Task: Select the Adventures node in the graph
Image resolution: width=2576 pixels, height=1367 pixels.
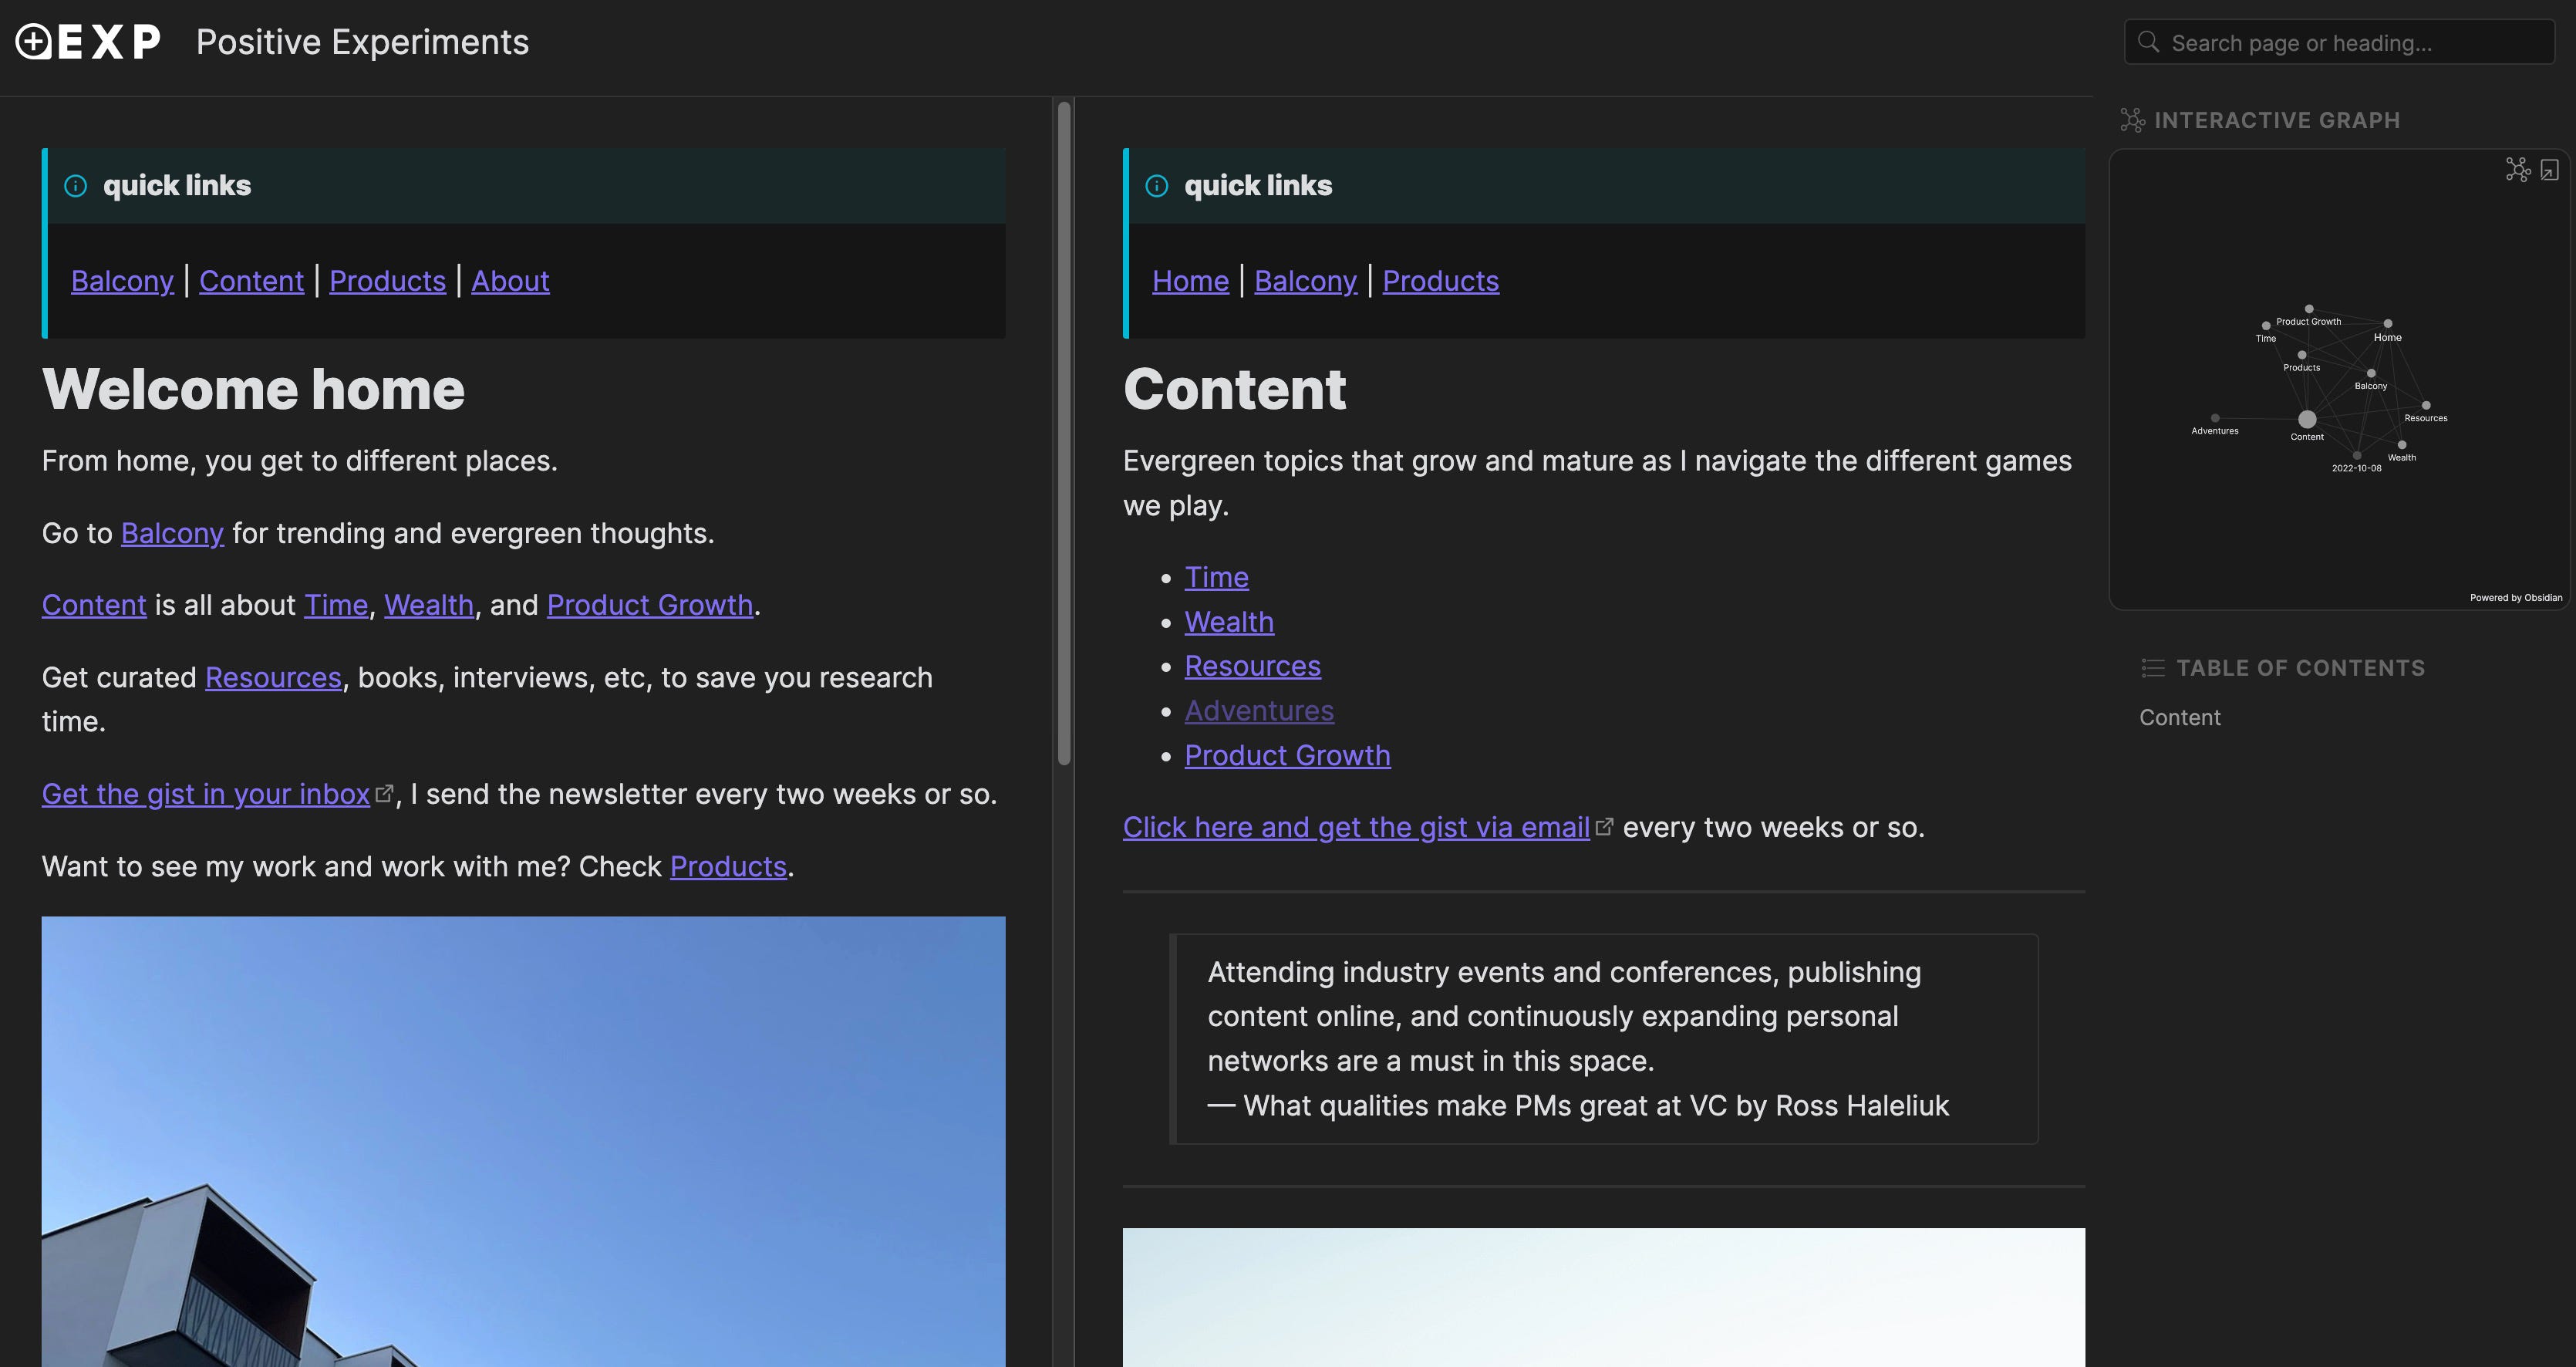Action: tap(2215, 418)
